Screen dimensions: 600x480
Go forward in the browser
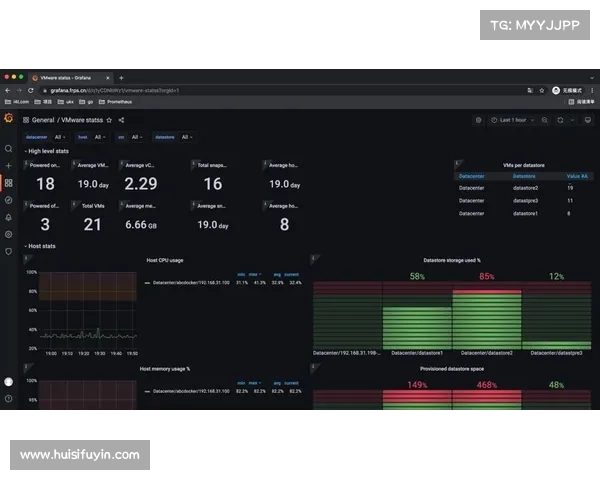coord(19,91)
